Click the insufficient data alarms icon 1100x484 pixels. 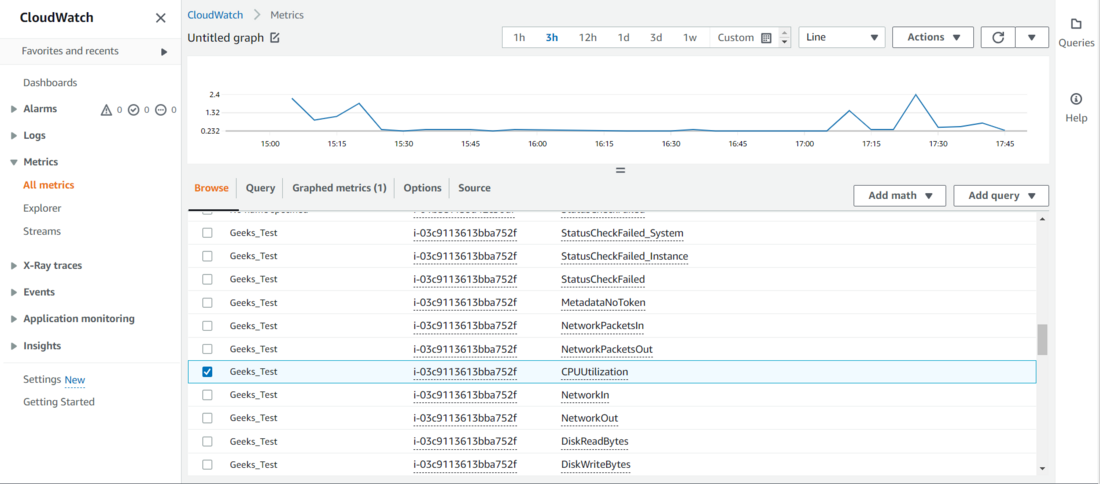point(161,109)
